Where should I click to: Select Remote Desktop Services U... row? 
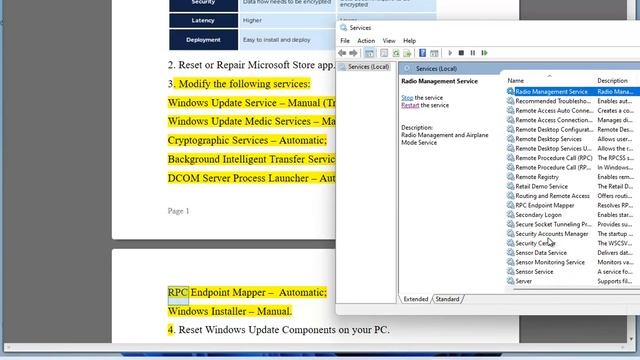pyautogui.click(x=573, y=148)
